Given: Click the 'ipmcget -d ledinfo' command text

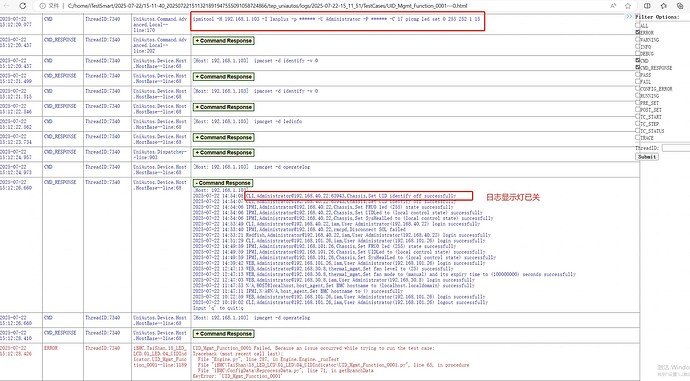Looking at the screenshot, I should click(x=278, y=121).
